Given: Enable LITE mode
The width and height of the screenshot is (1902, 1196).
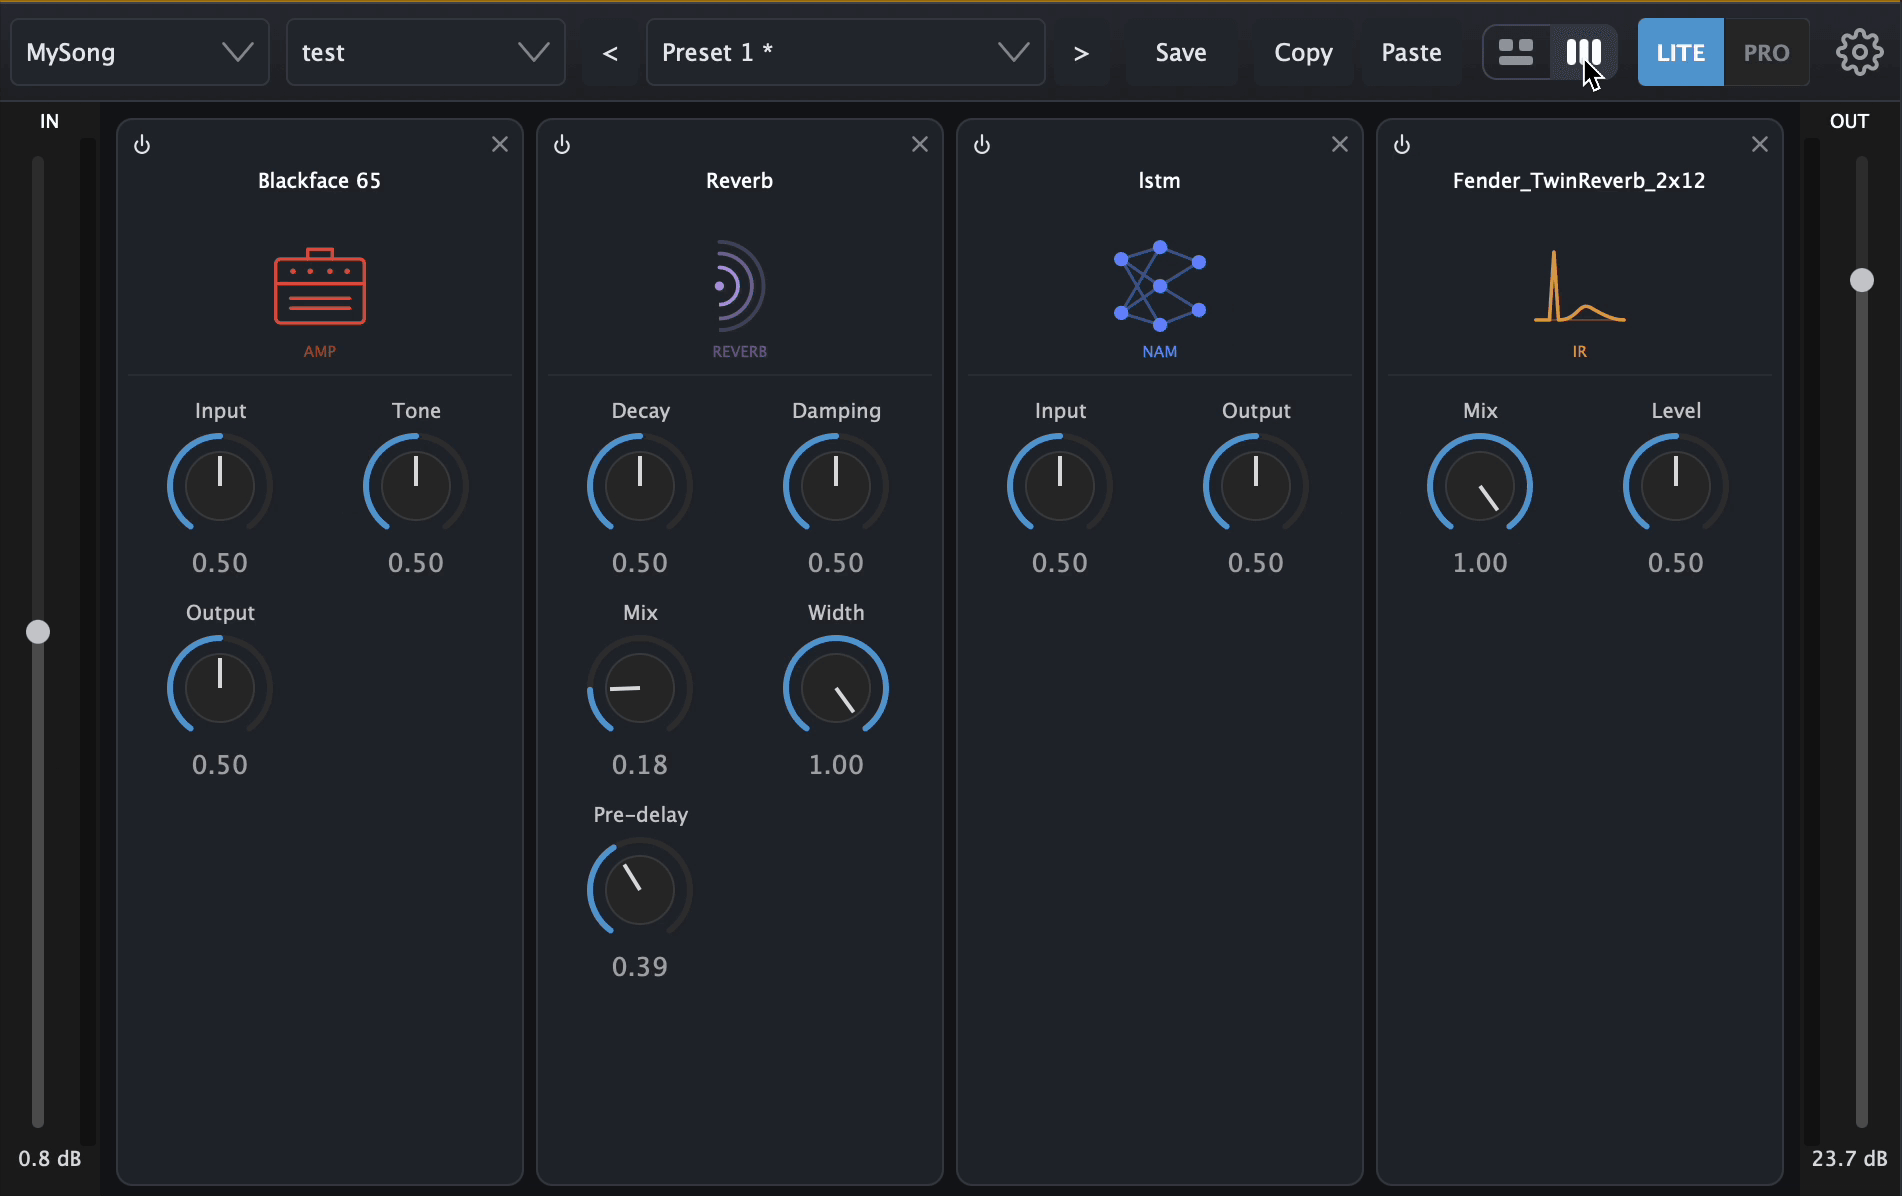Looking at the screenshot, I should tap(1680, 52).
